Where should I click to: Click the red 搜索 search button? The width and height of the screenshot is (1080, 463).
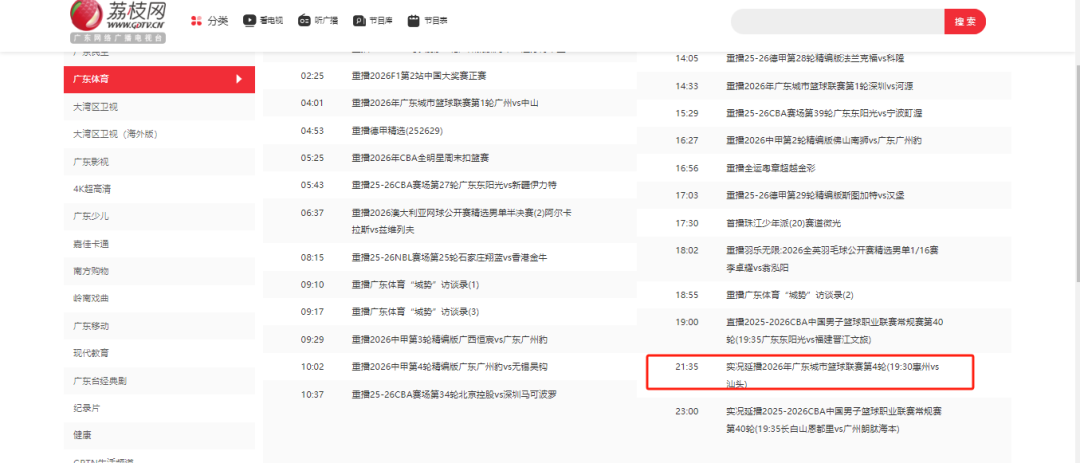[965, 21]
